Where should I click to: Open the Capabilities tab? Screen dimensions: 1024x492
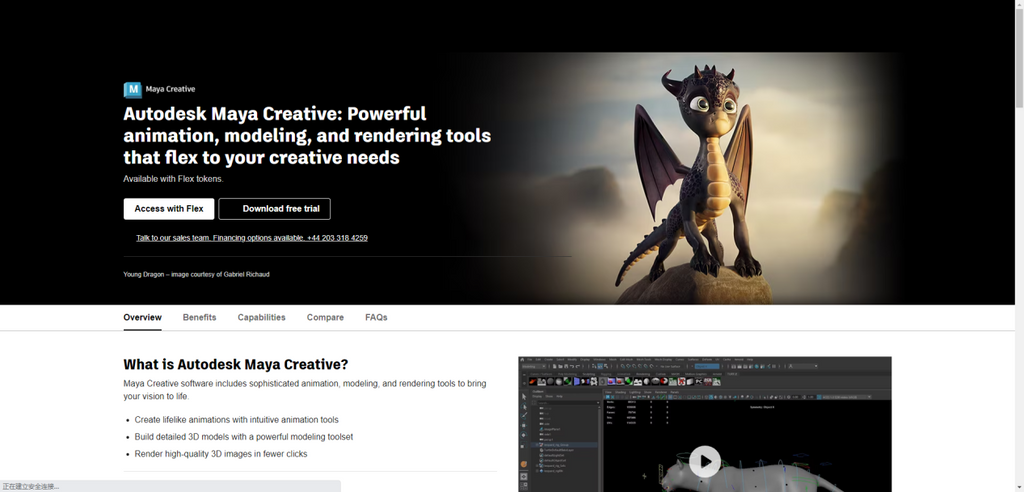pyautogui.click(x=261, y=318)
